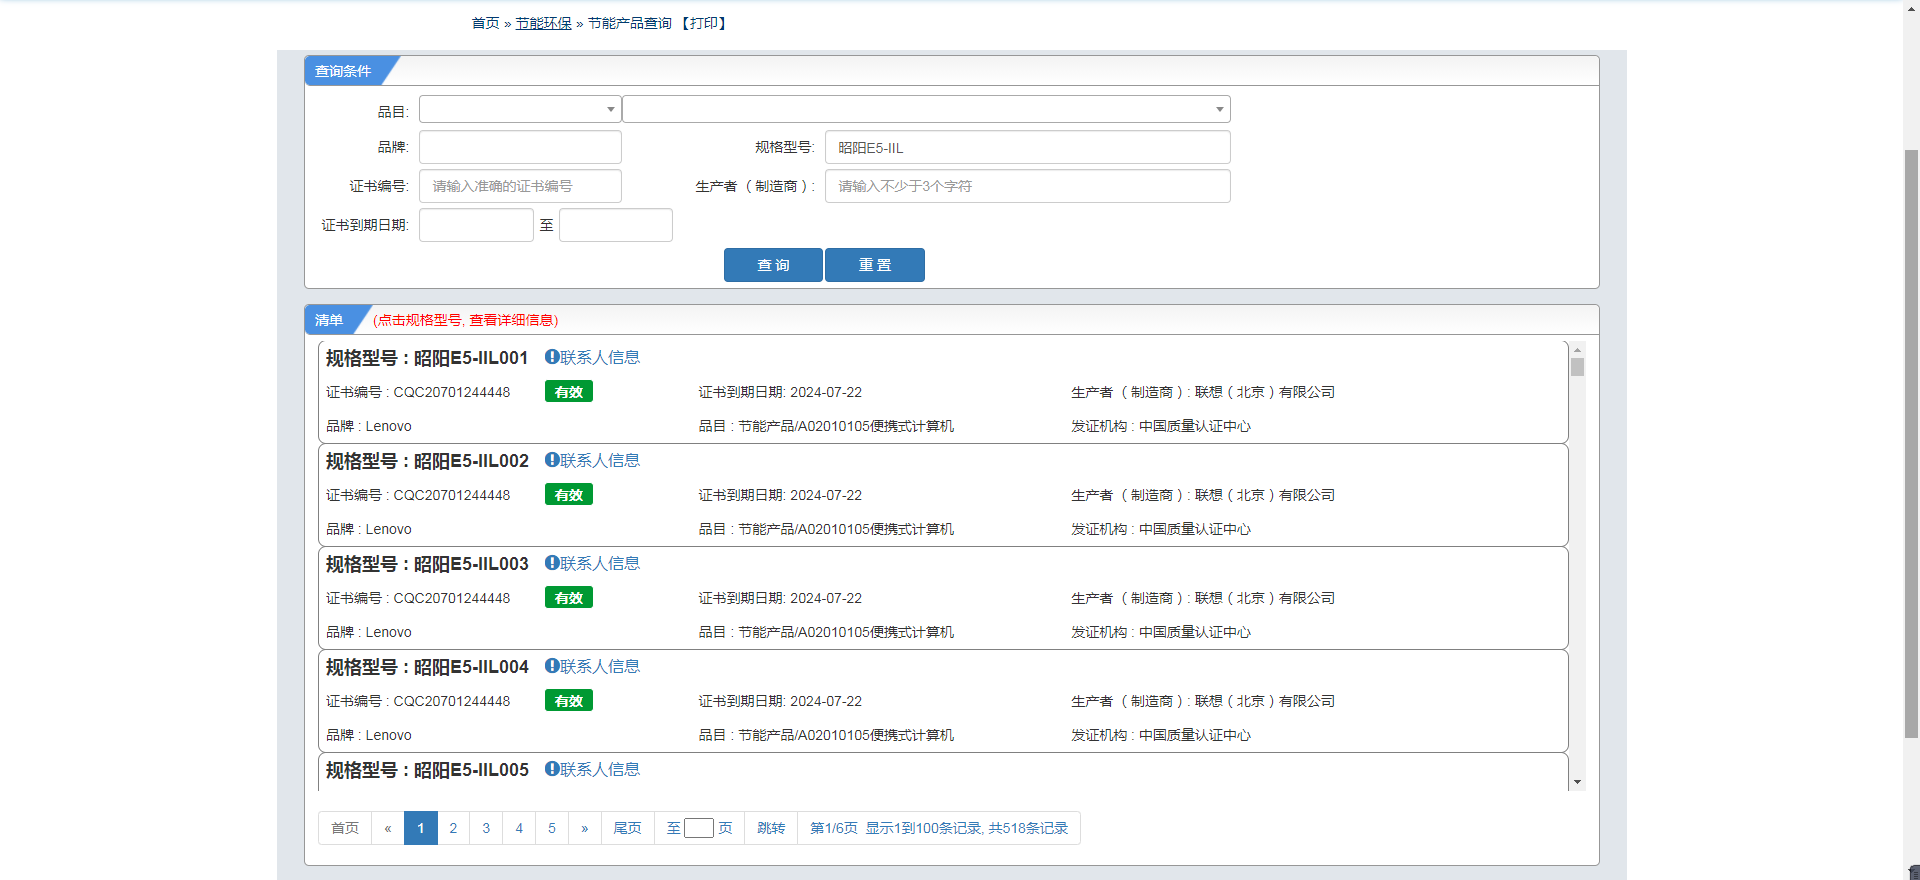This screenshot has height=880, width=1920.
Task: Go to the 节能环保 breadcrumb link
Action: [x=543, y=23]
